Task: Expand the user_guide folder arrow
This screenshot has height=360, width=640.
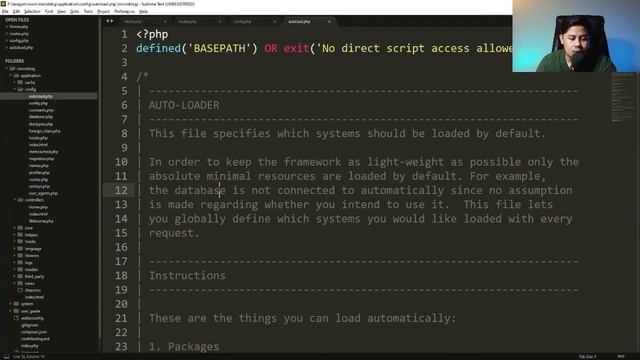Action: click(11, 311)
